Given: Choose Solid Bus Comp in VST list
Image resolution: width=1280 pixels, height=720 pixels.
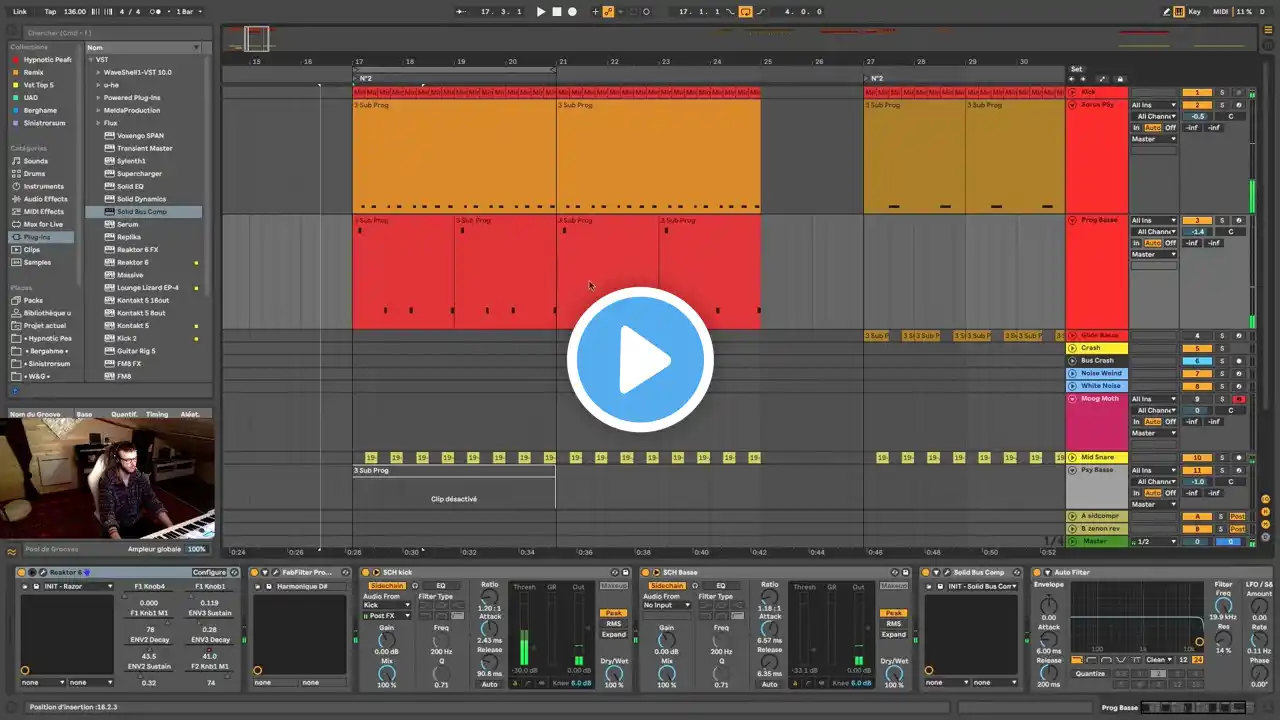Looking at the screenshot, I should pyautogui.click(x=141, y=212).
